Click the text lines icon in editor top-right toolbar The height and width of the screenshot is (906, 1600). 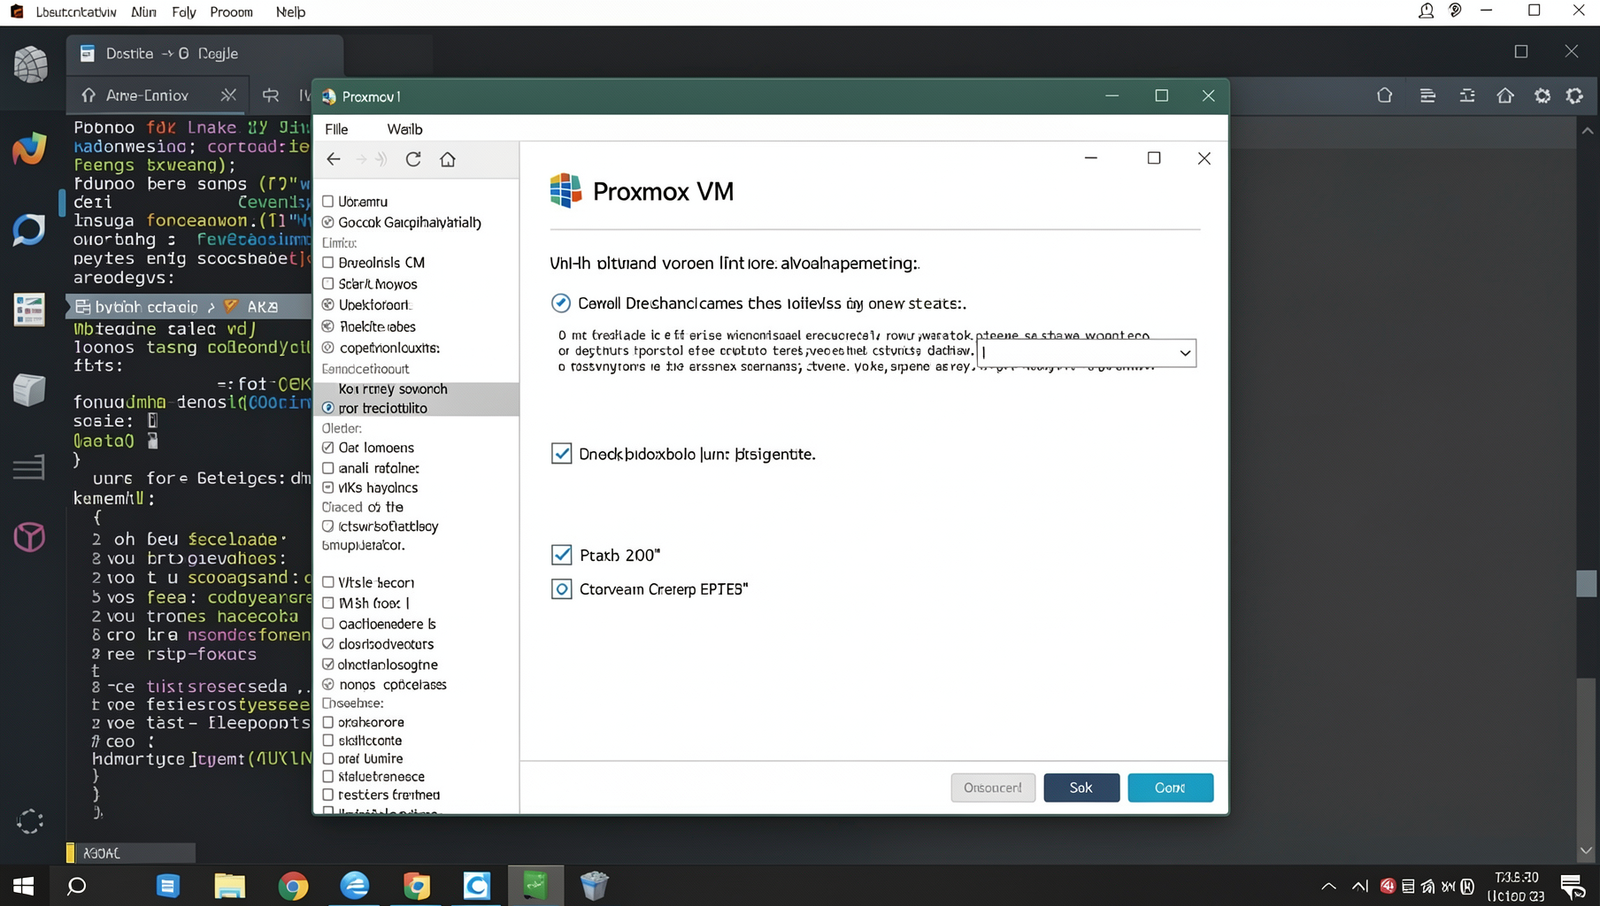tap(1428, 95)
